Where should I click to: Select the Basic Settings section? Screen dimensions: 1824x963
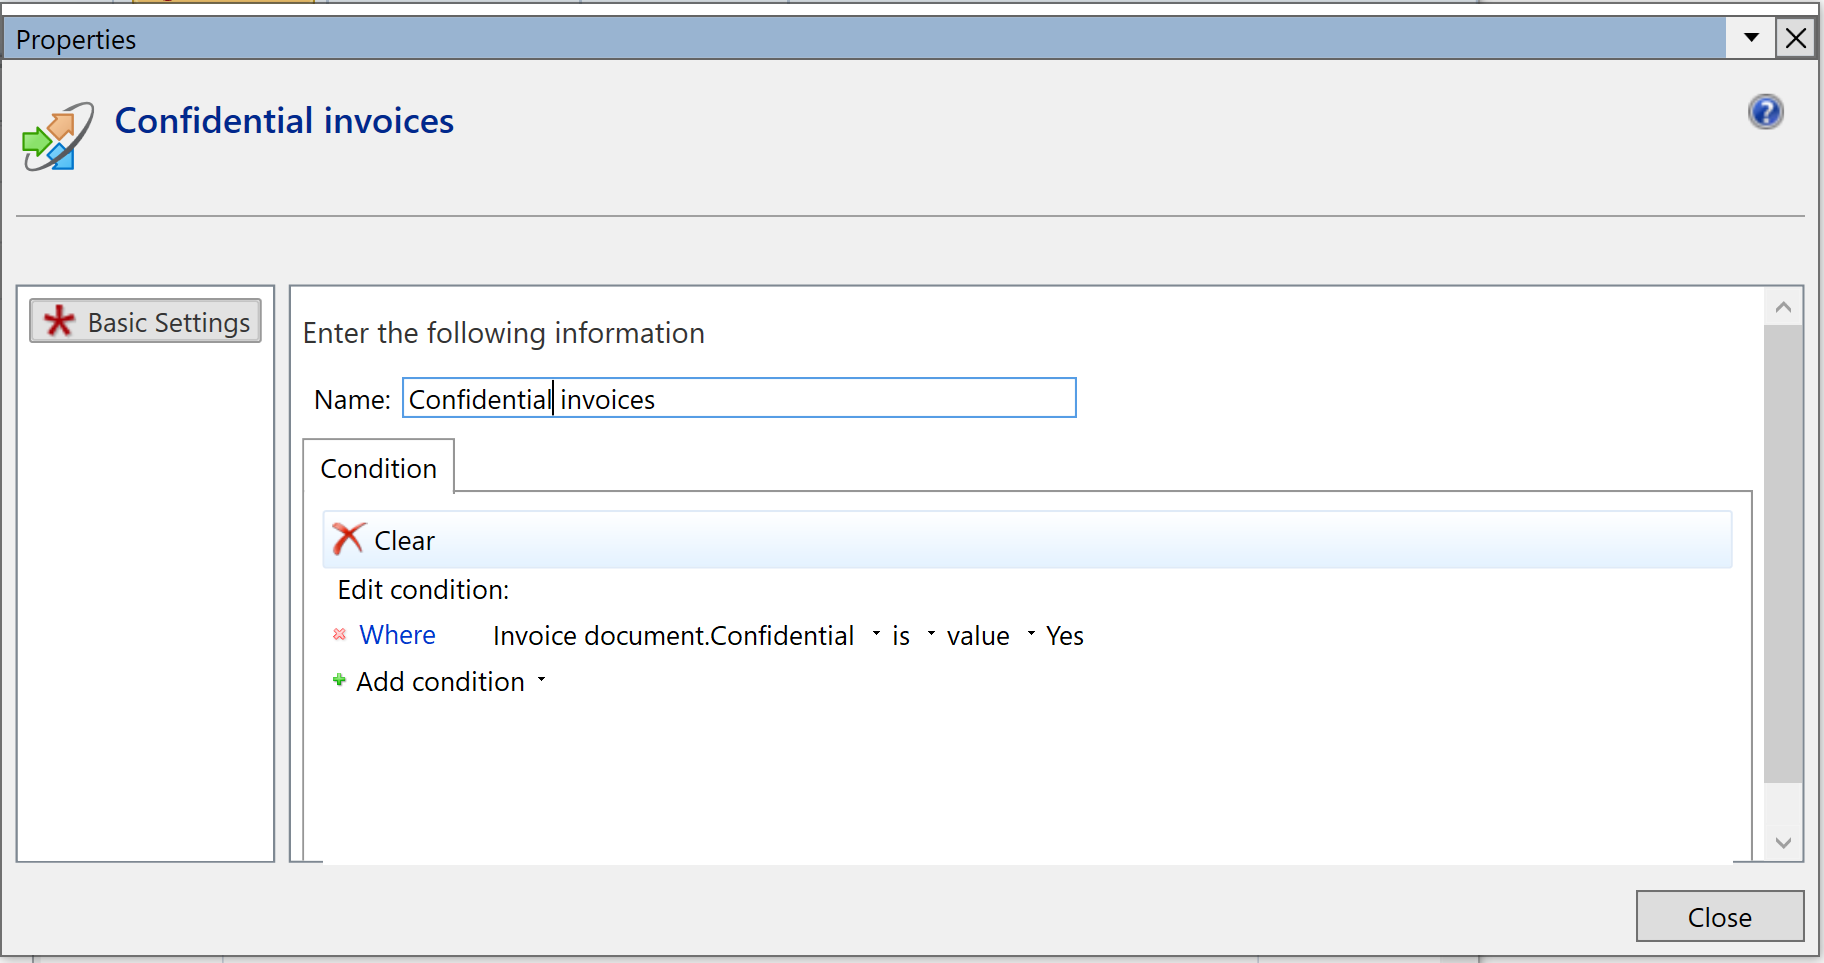coord(145,321)
